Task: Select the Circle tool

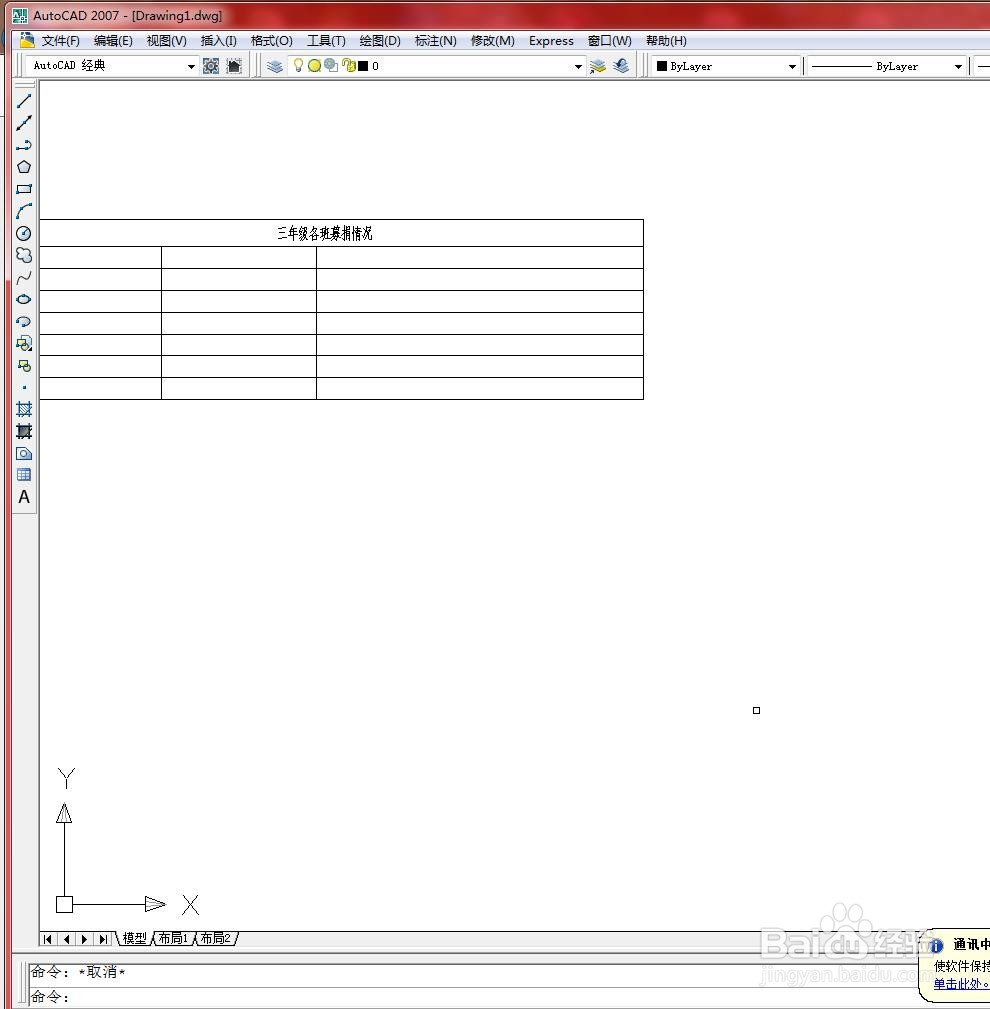Action: tap(24, 233)
